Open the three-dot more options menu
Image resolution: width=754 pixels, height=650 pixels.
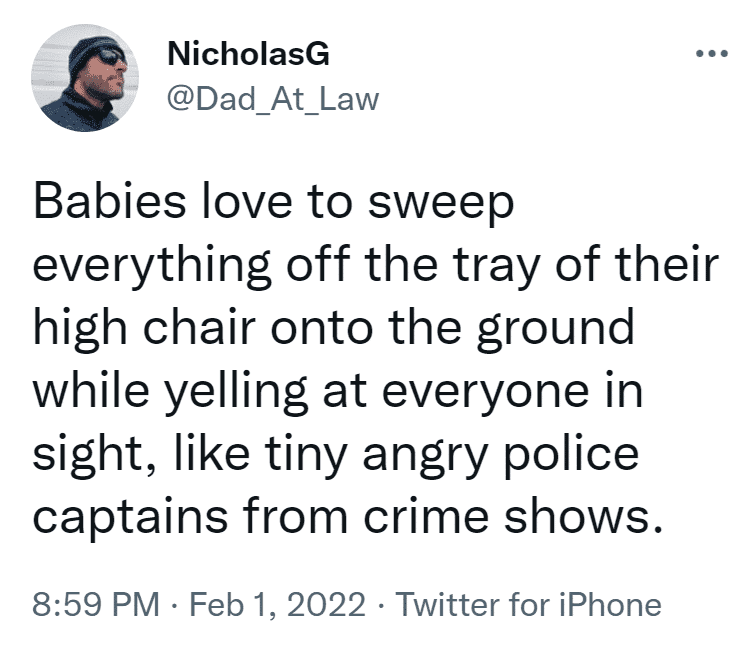coord(712,53)
